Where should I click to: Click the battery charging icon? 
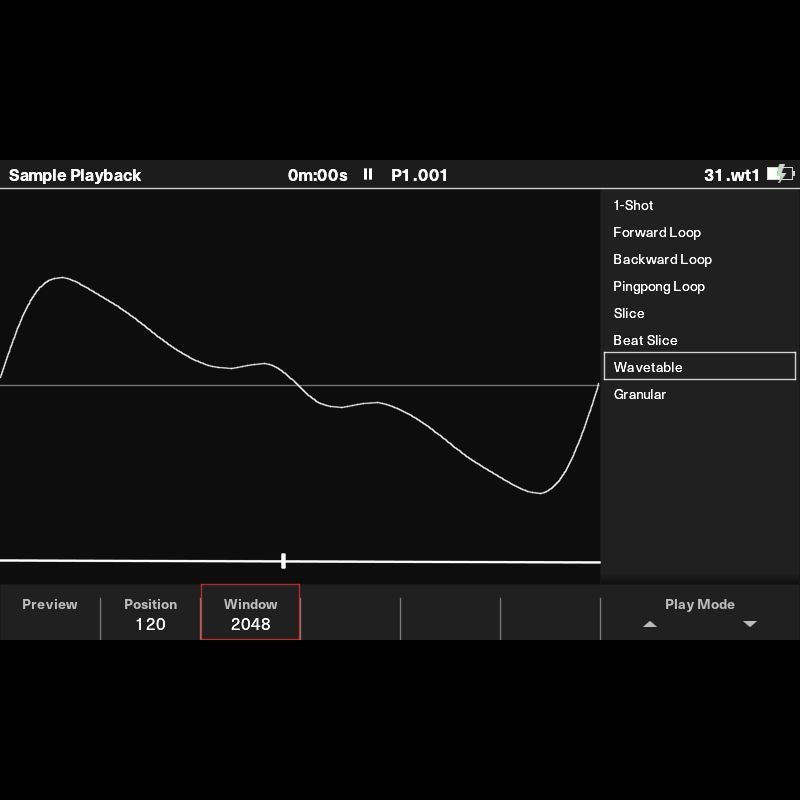[780, 174]
